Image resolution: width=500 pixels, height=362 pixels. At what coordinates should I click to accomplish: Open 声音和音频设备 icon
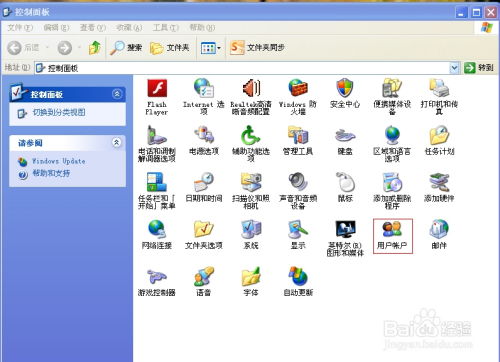click(x=298, y=191)
